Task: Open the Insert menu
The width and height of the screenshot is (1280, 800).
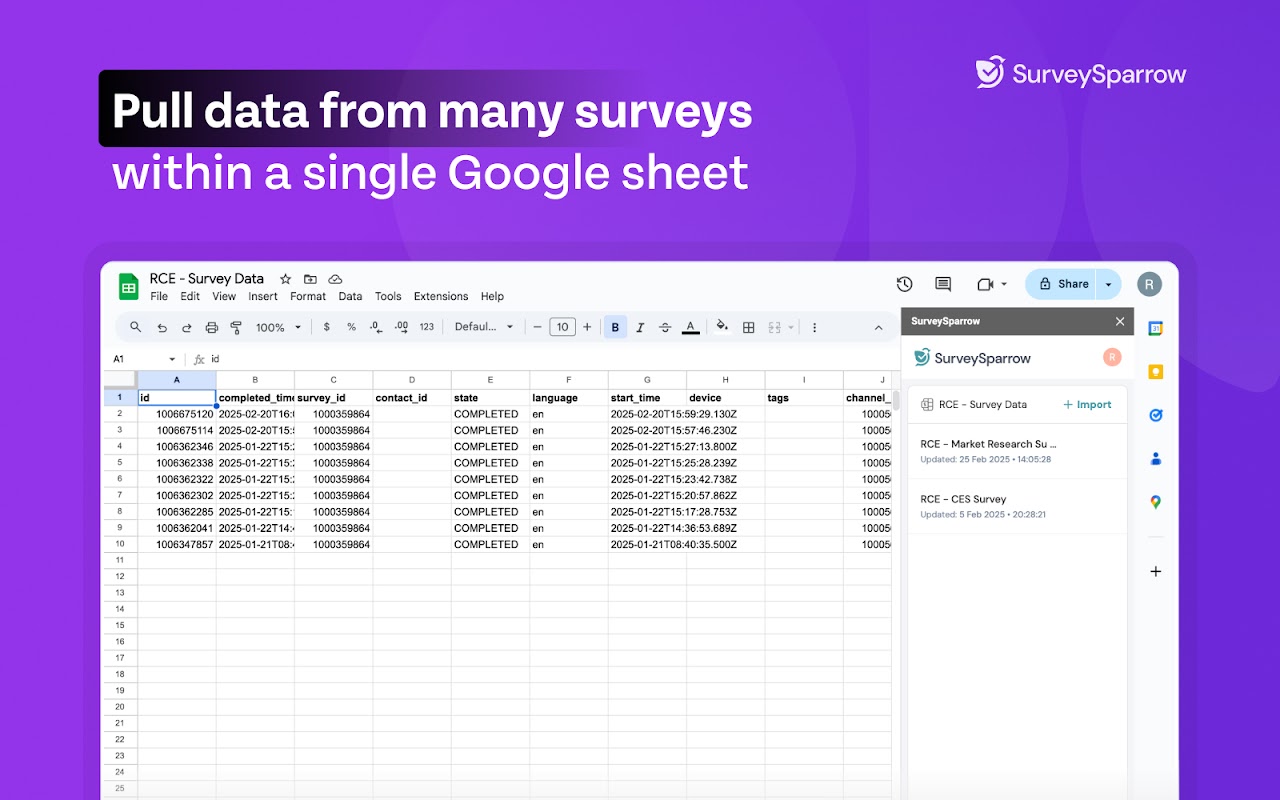Action: 263,296
